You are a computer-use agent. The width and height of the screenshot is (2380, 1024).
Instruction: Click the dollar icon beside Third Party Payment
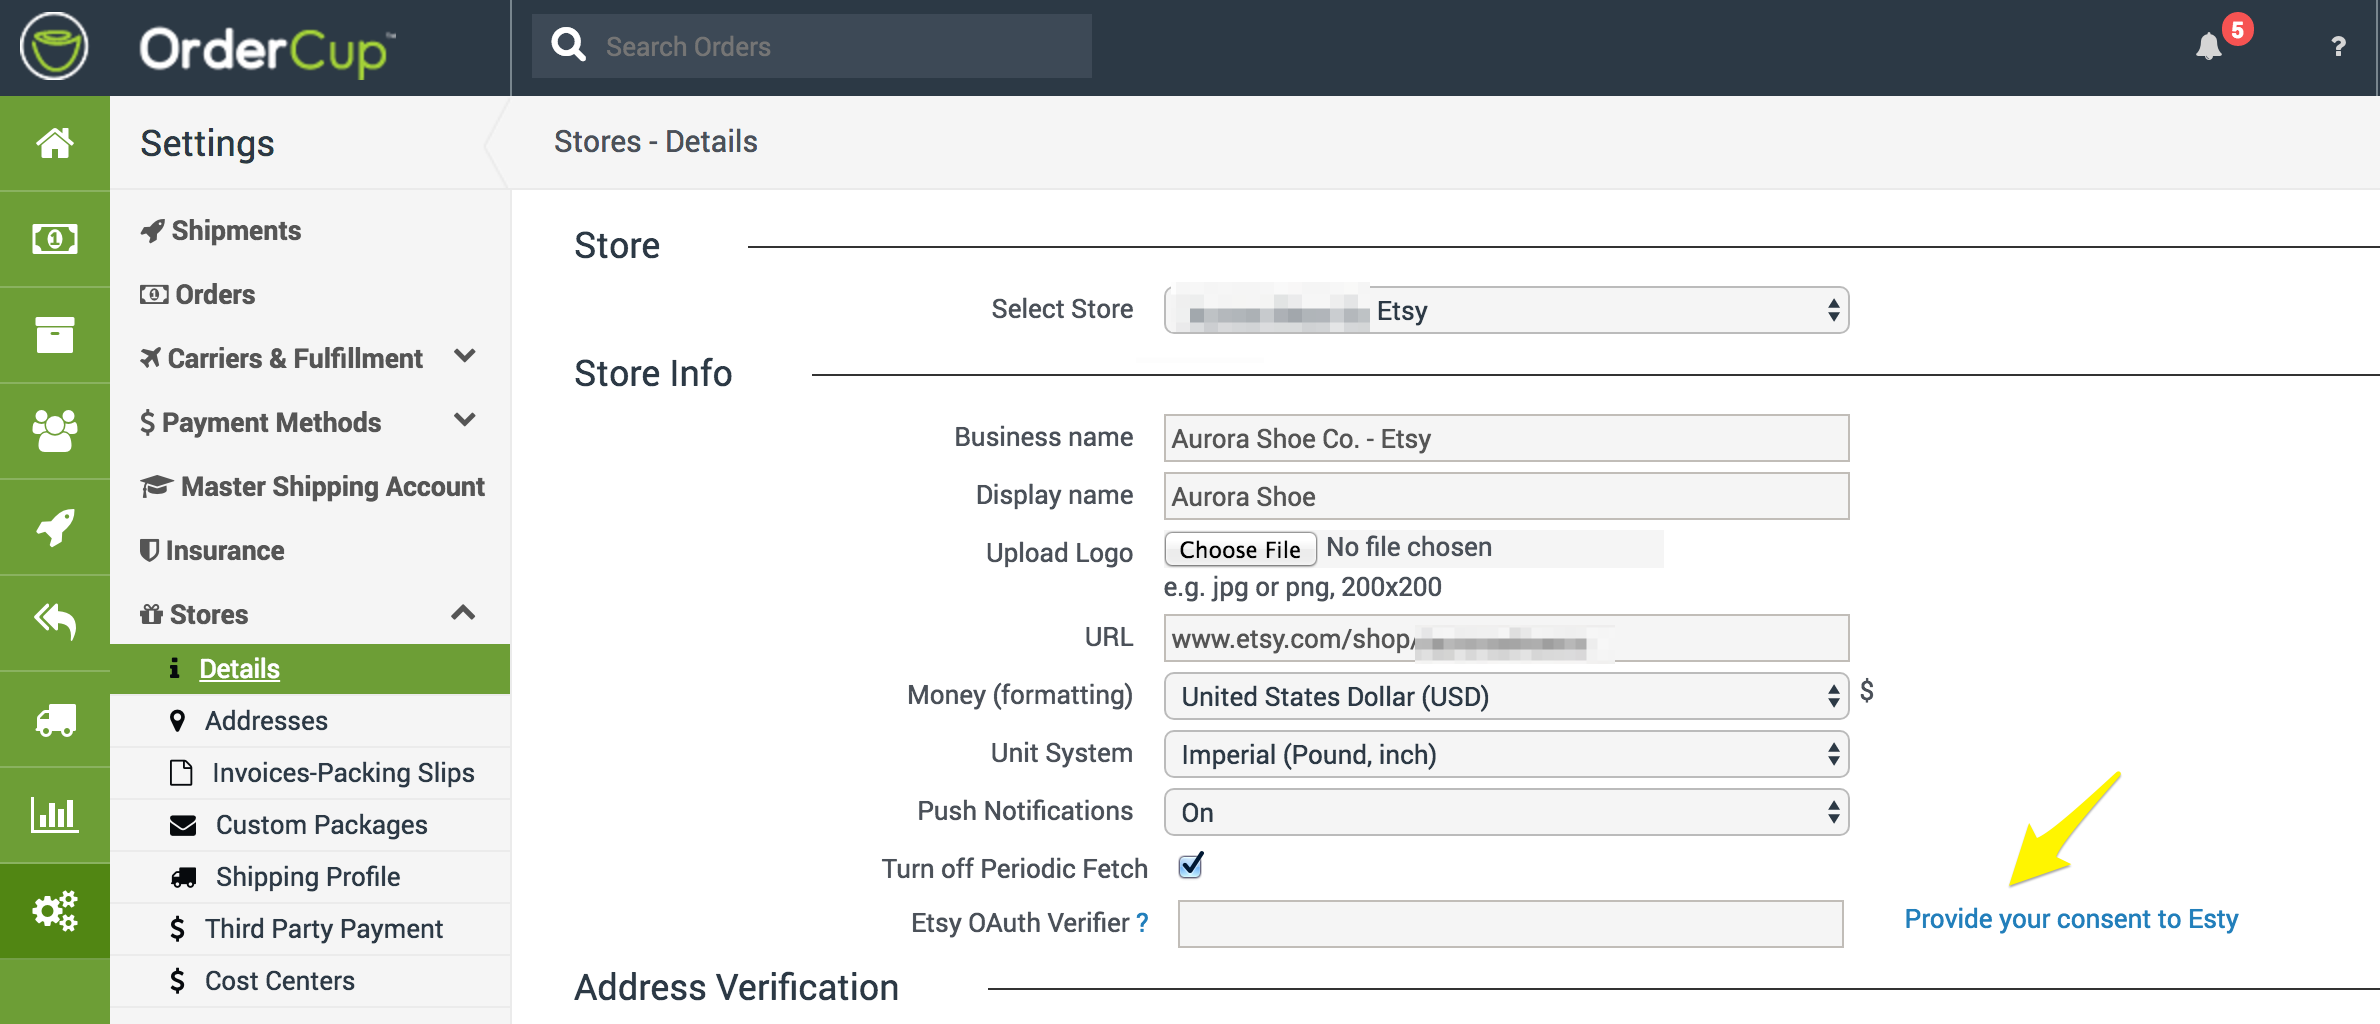(177, 928)
